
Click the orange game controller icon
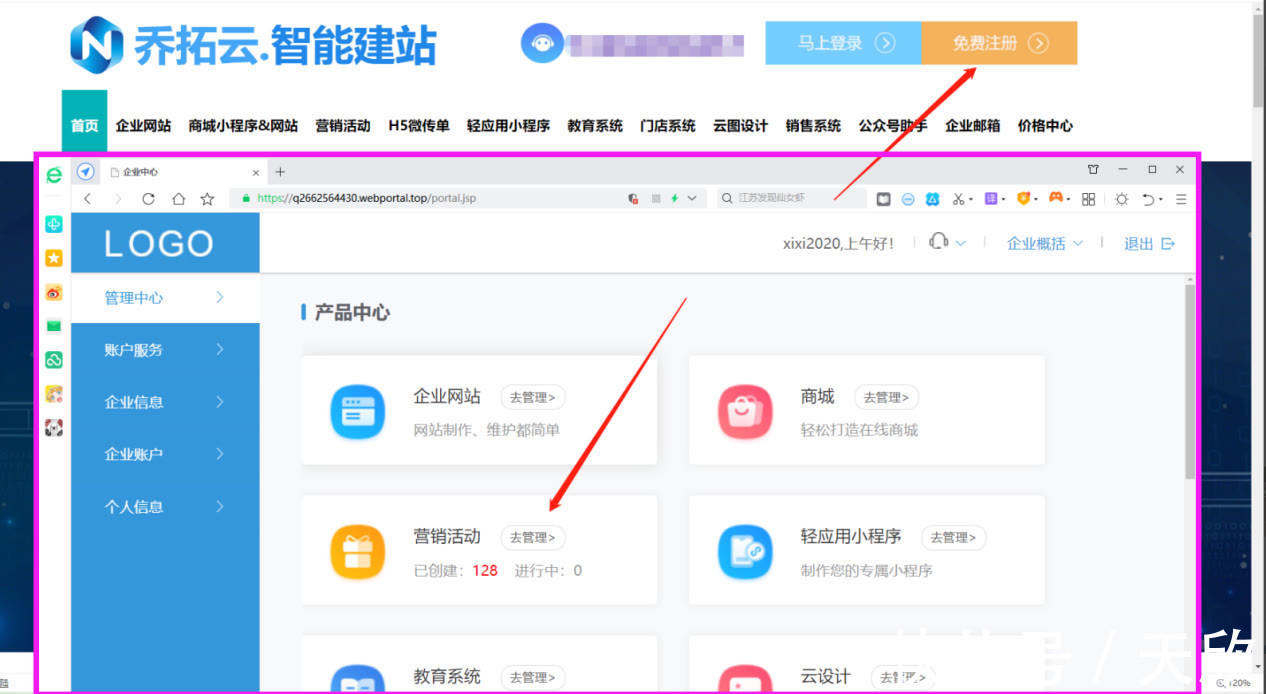(x=1056, y=199)
